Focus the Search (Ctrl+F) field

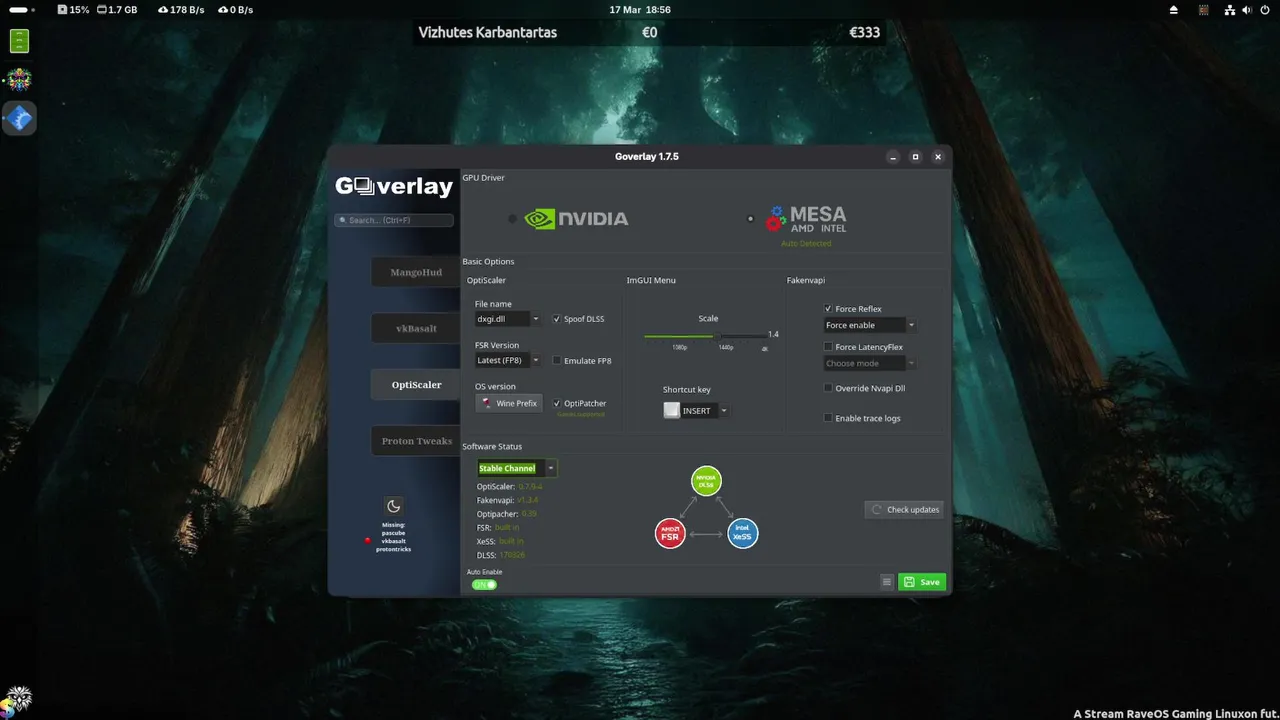tap(394, 220)
